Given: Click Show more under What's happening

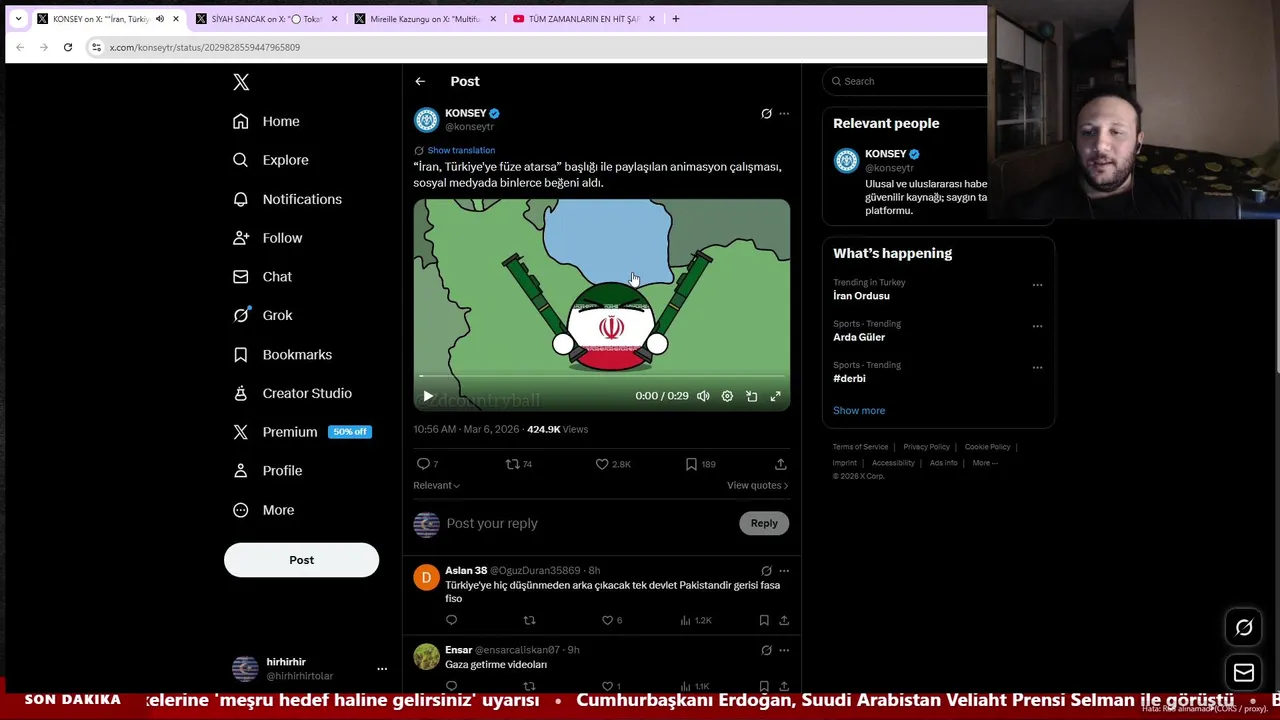Looking at the screenshot, I should pyautogui.click(x=859, y=410).
